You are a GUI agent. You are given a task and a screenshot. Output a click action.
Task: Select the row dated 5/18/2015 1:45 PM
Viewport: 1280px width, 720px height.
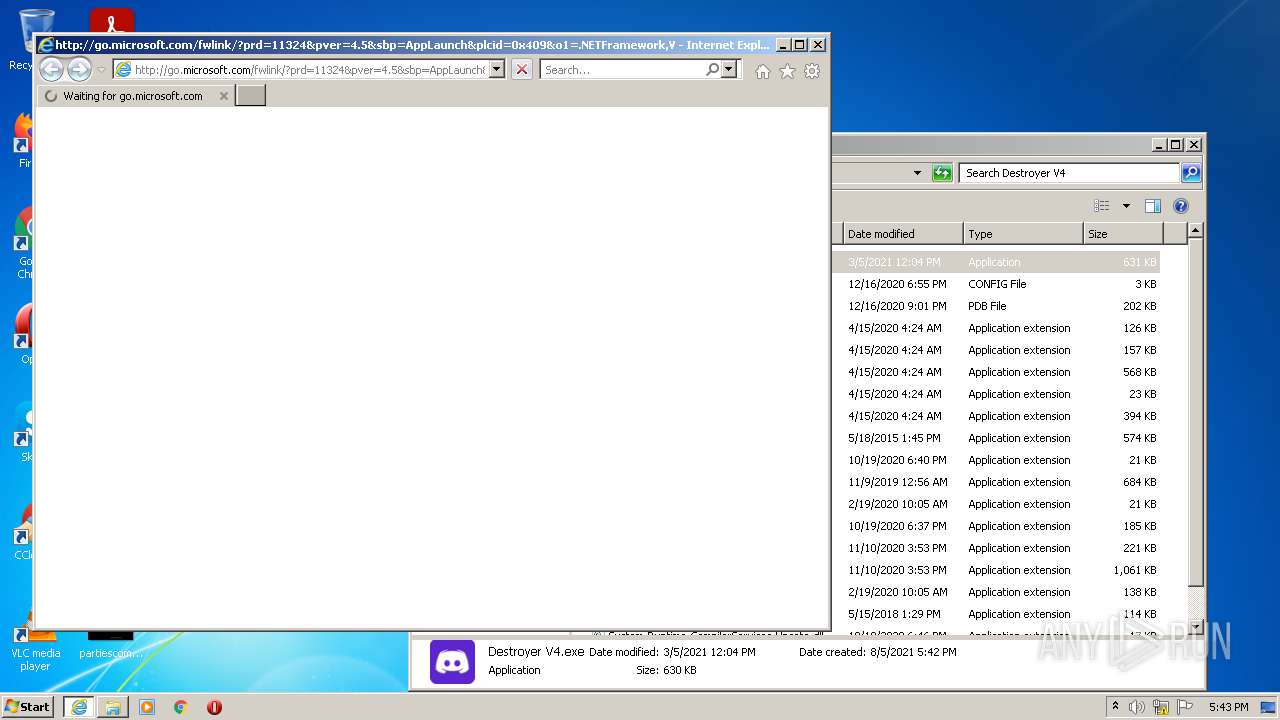click(996, 438)
